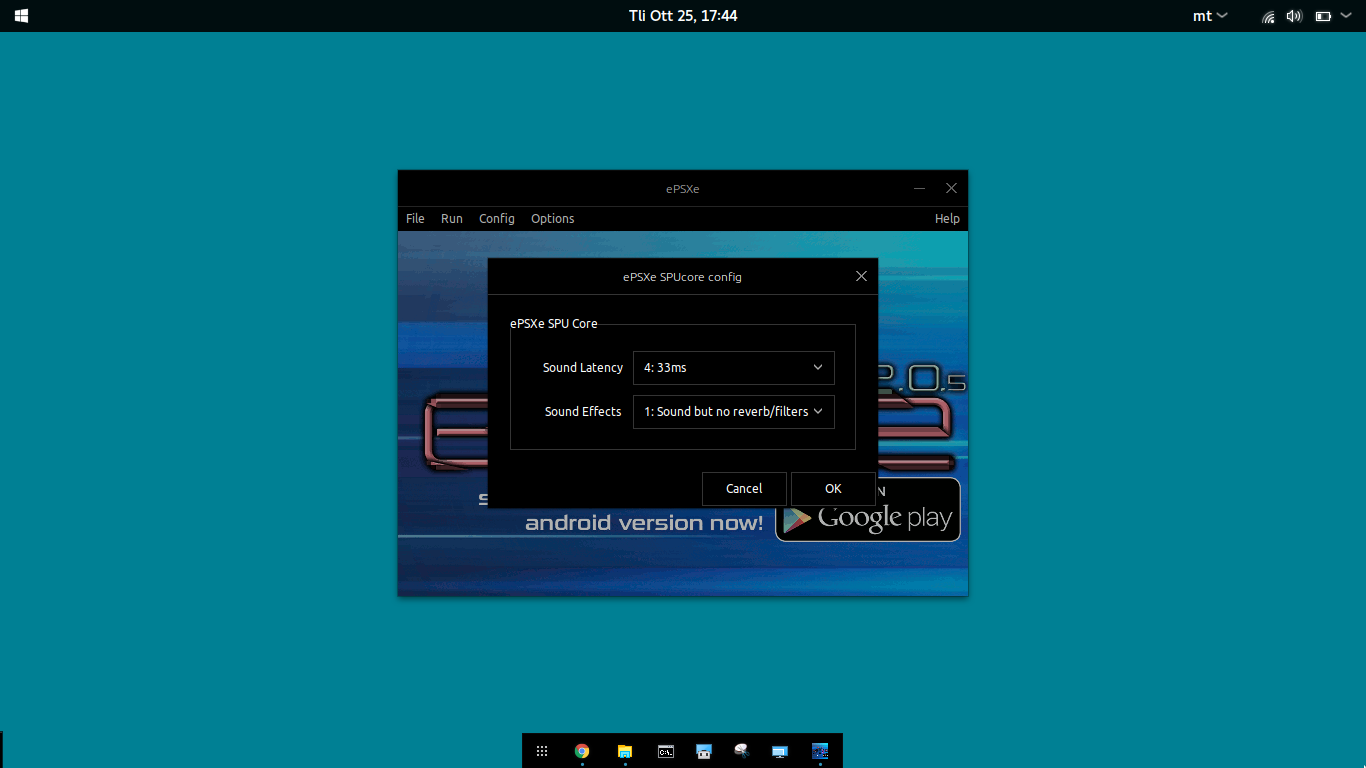Viewport: 1366px width, 768px height.
Task: Open Command Prompt from the dock
Action: tap(665, 751)
